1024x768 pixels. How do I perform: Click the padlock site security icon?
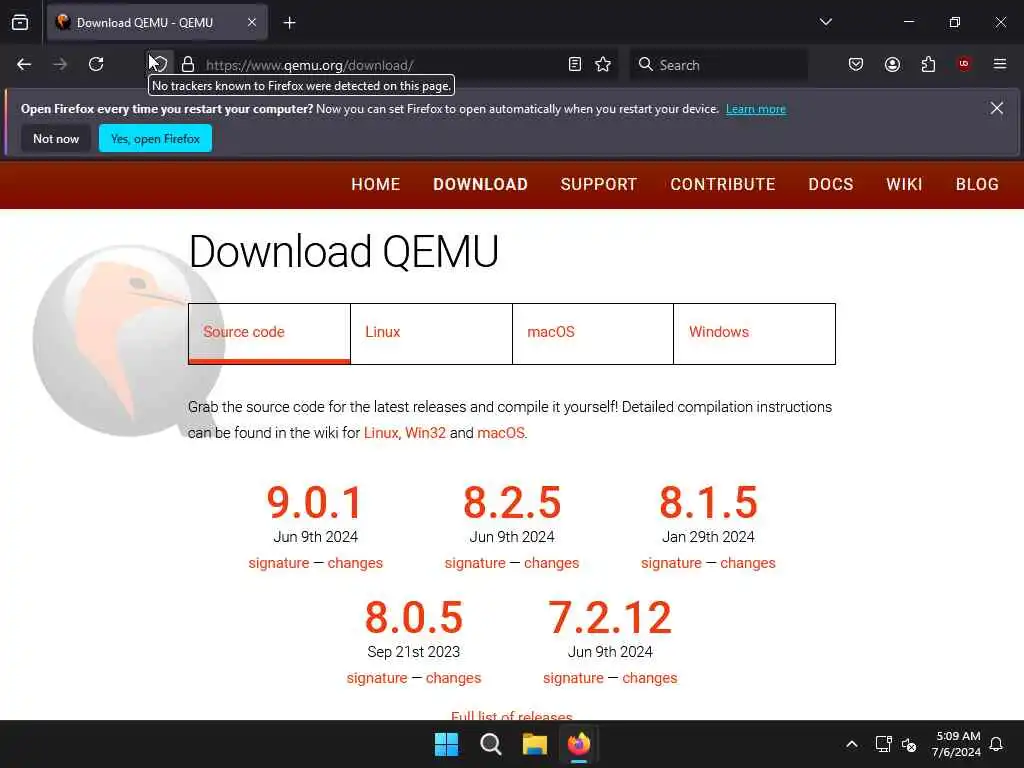188,65
